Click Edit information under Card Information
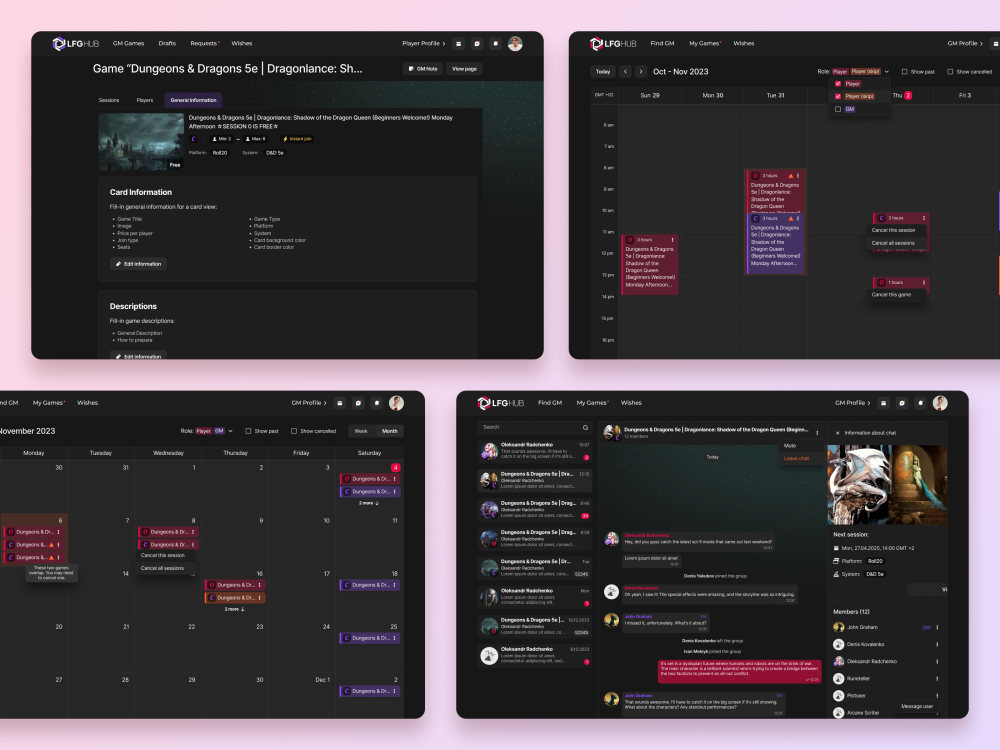Viewport: 1000px width, 750px height. pyautogui.click(x=138, y=264)
